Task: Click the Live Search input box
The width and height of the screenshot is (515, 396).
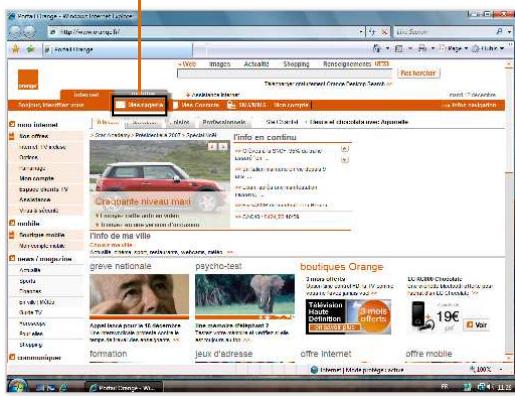Action: pyautogui.click(x=443, y=32)
